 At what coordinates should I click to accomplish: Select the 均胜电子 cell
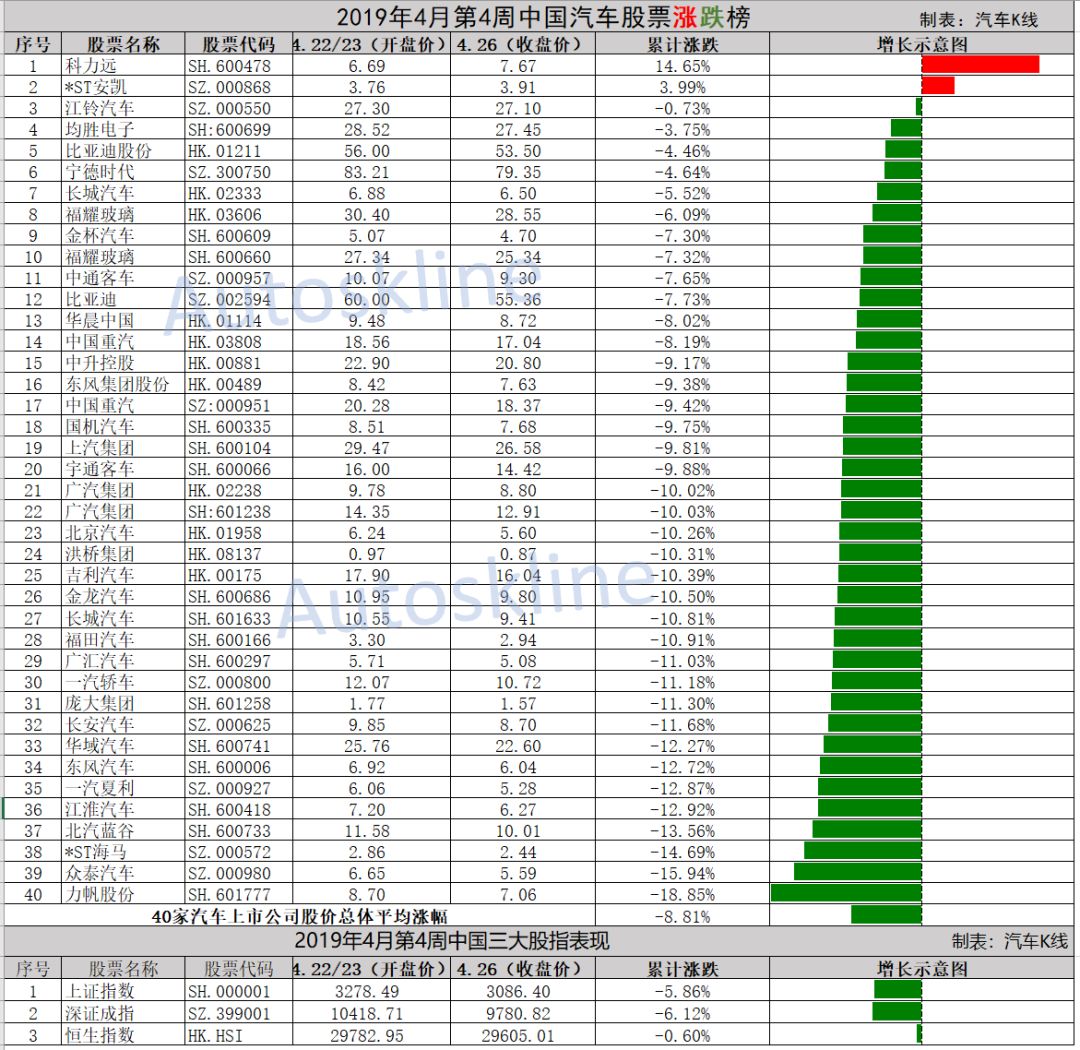click(123, 130)
